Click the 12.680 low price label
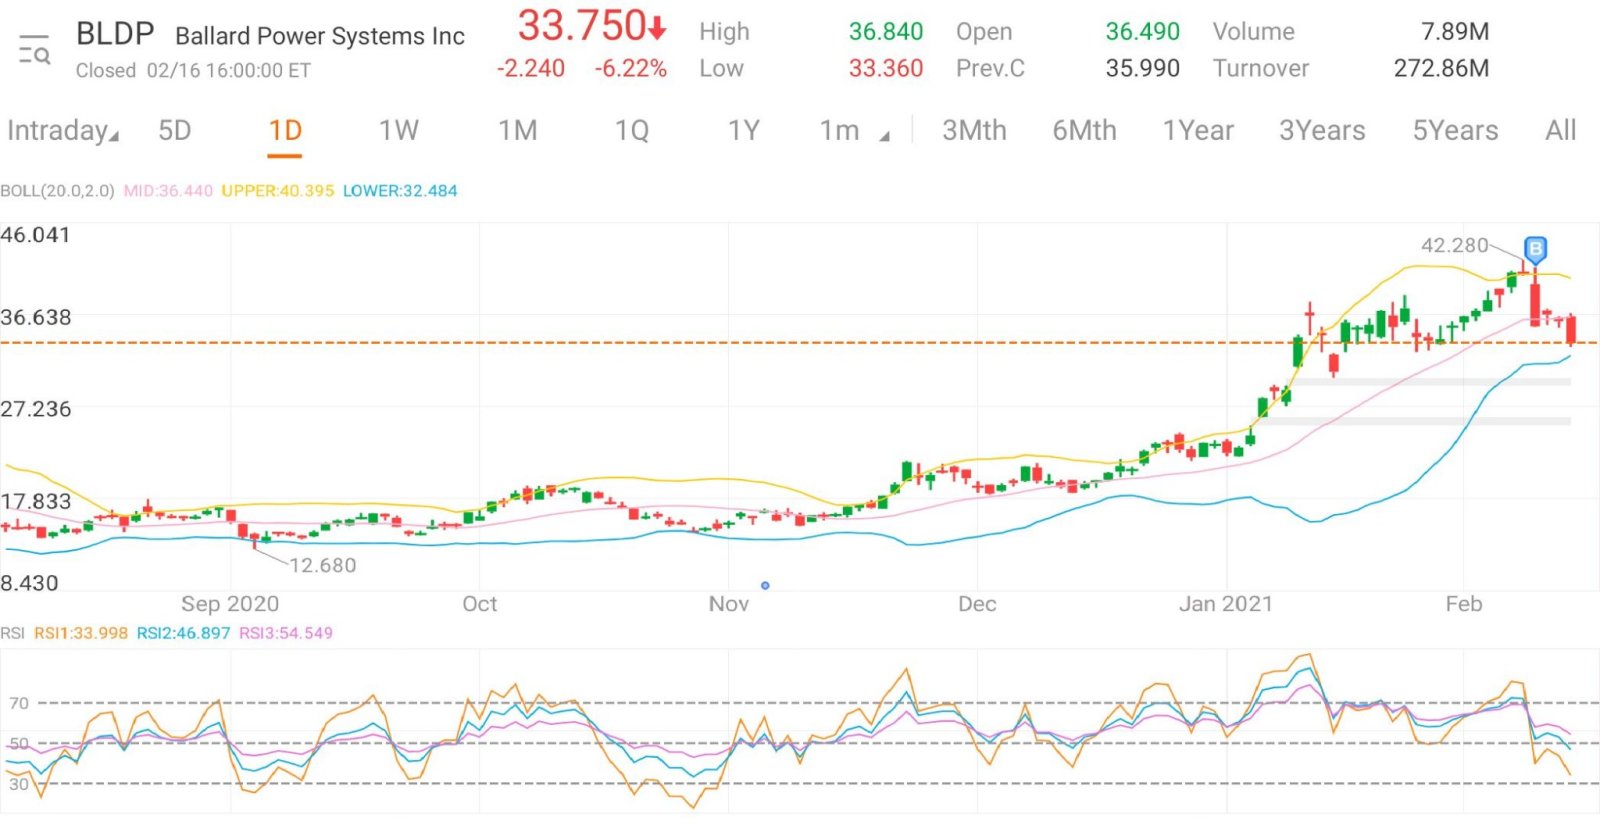Screen dimensions: 1600x825 coord(323,565)
